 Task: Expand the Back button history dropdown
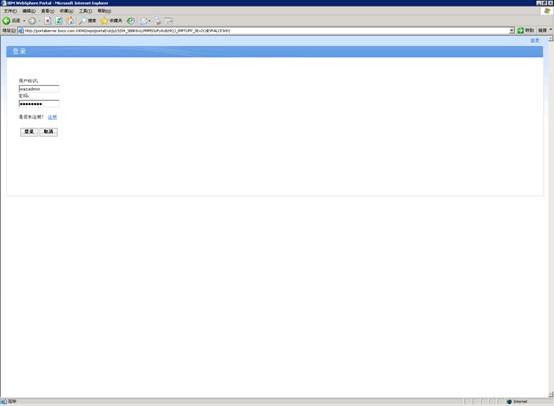click(24, 21)
